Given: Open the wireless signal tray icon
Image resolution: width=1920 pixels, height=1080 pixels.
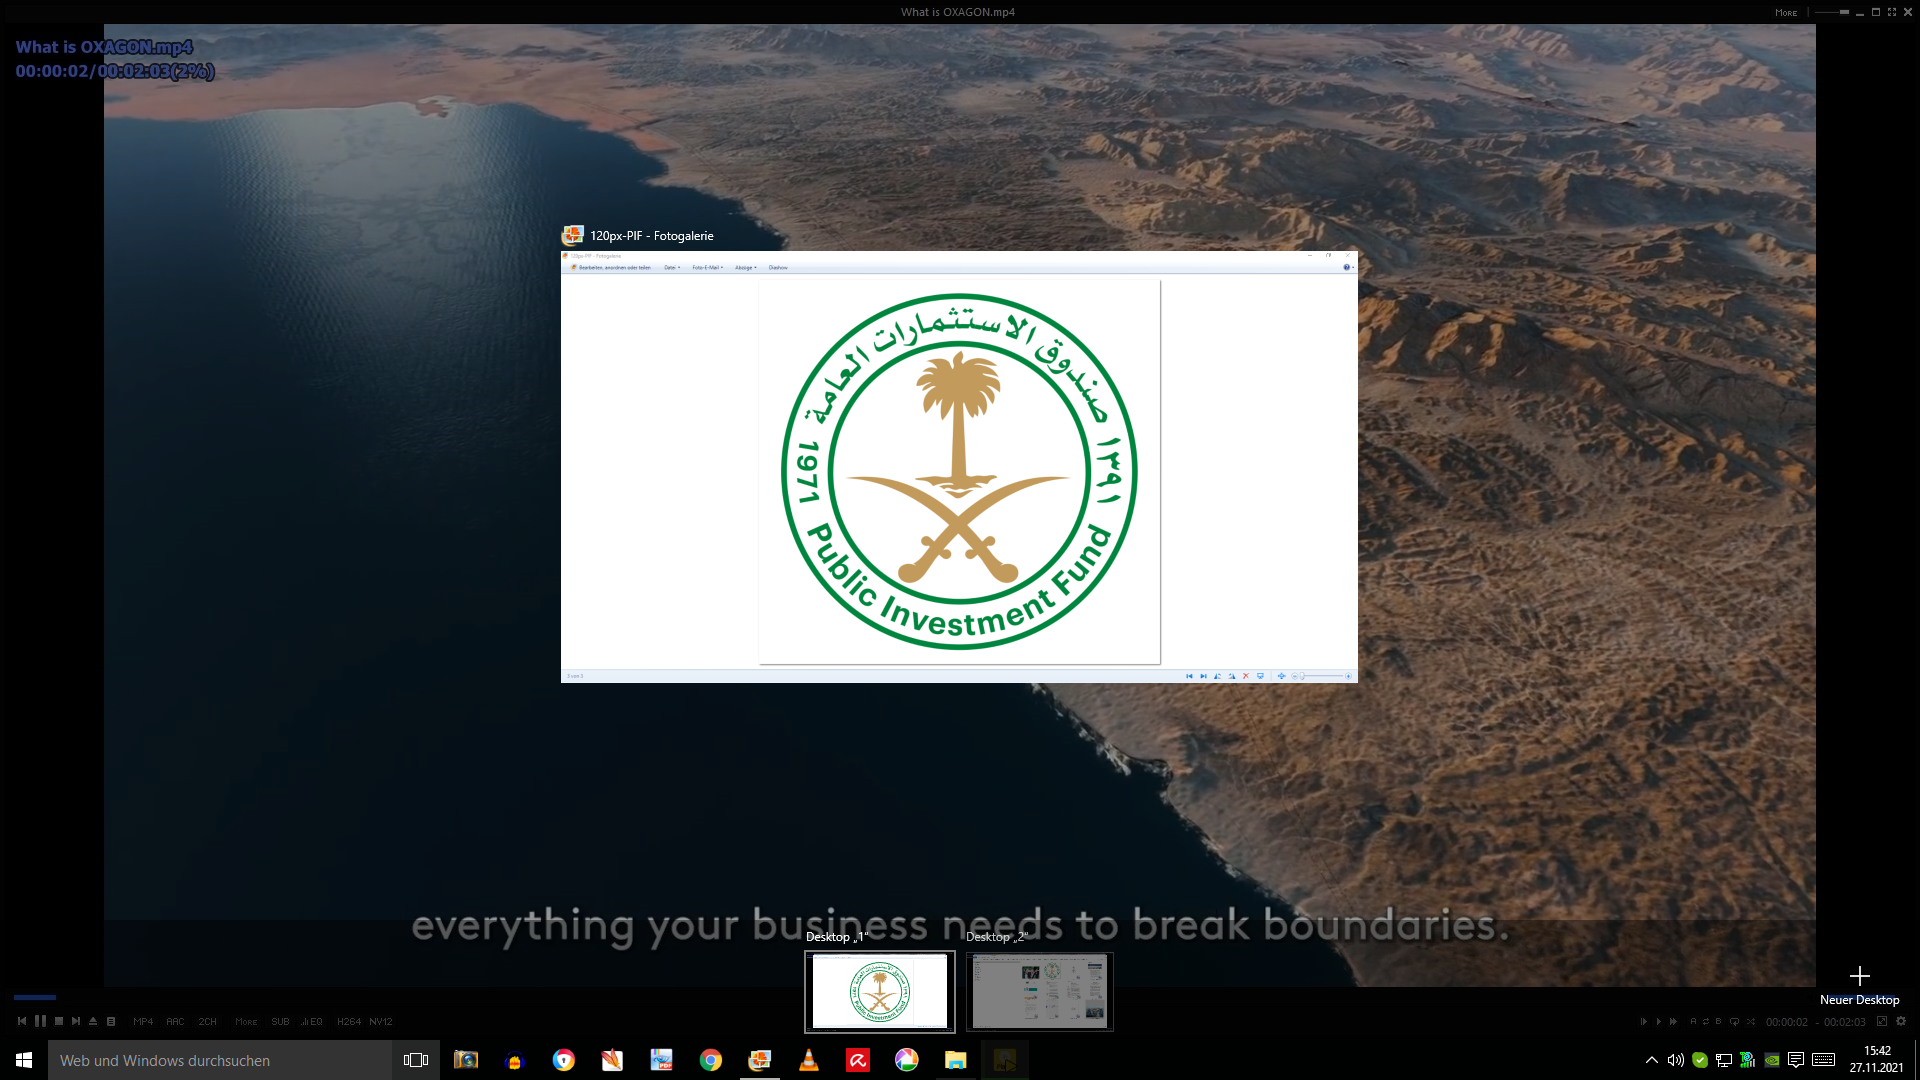Looking at the screenshot, I should click(x=1748, y=1060).
